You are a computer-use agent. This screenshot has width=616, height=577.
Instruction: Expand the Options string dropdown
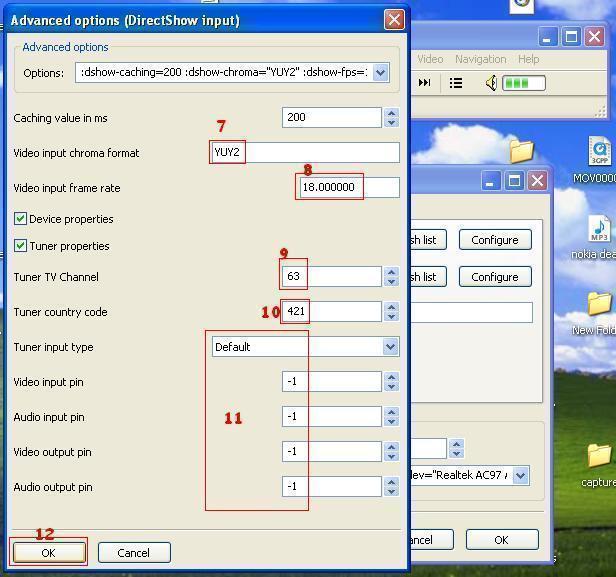[x=381, y=73]
